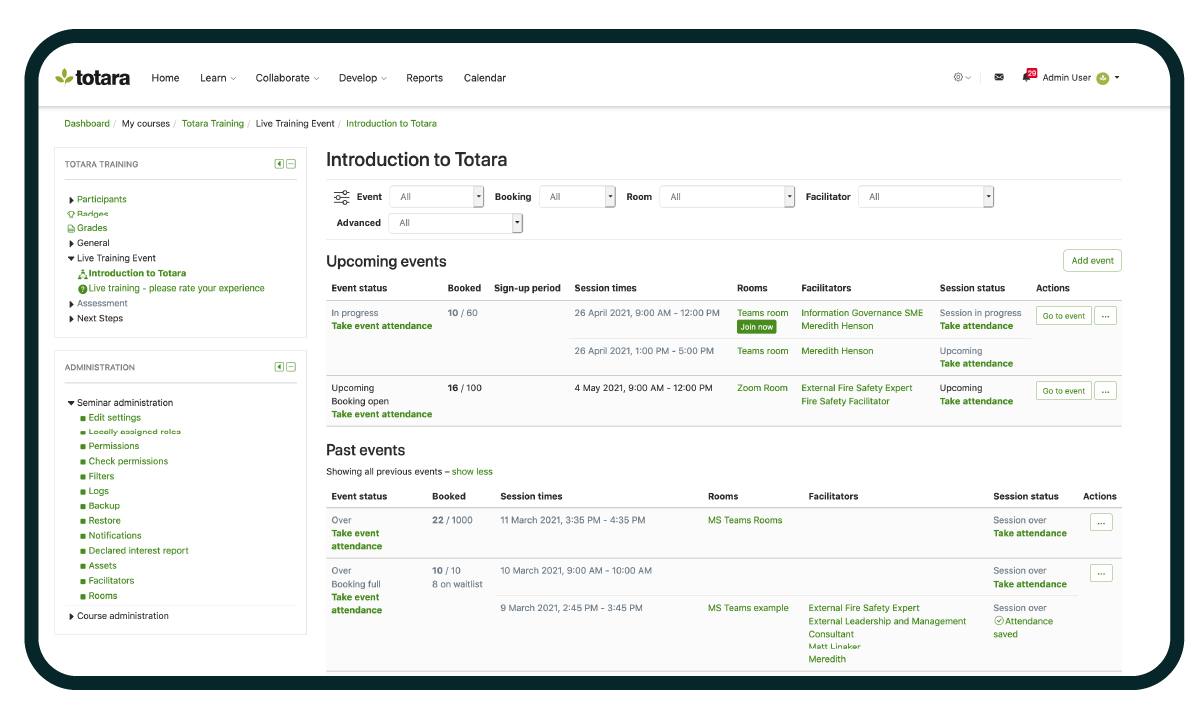Click the Admin User avatar icon
This screenshot has width=1201, height=719.
tap(1102, 78)
